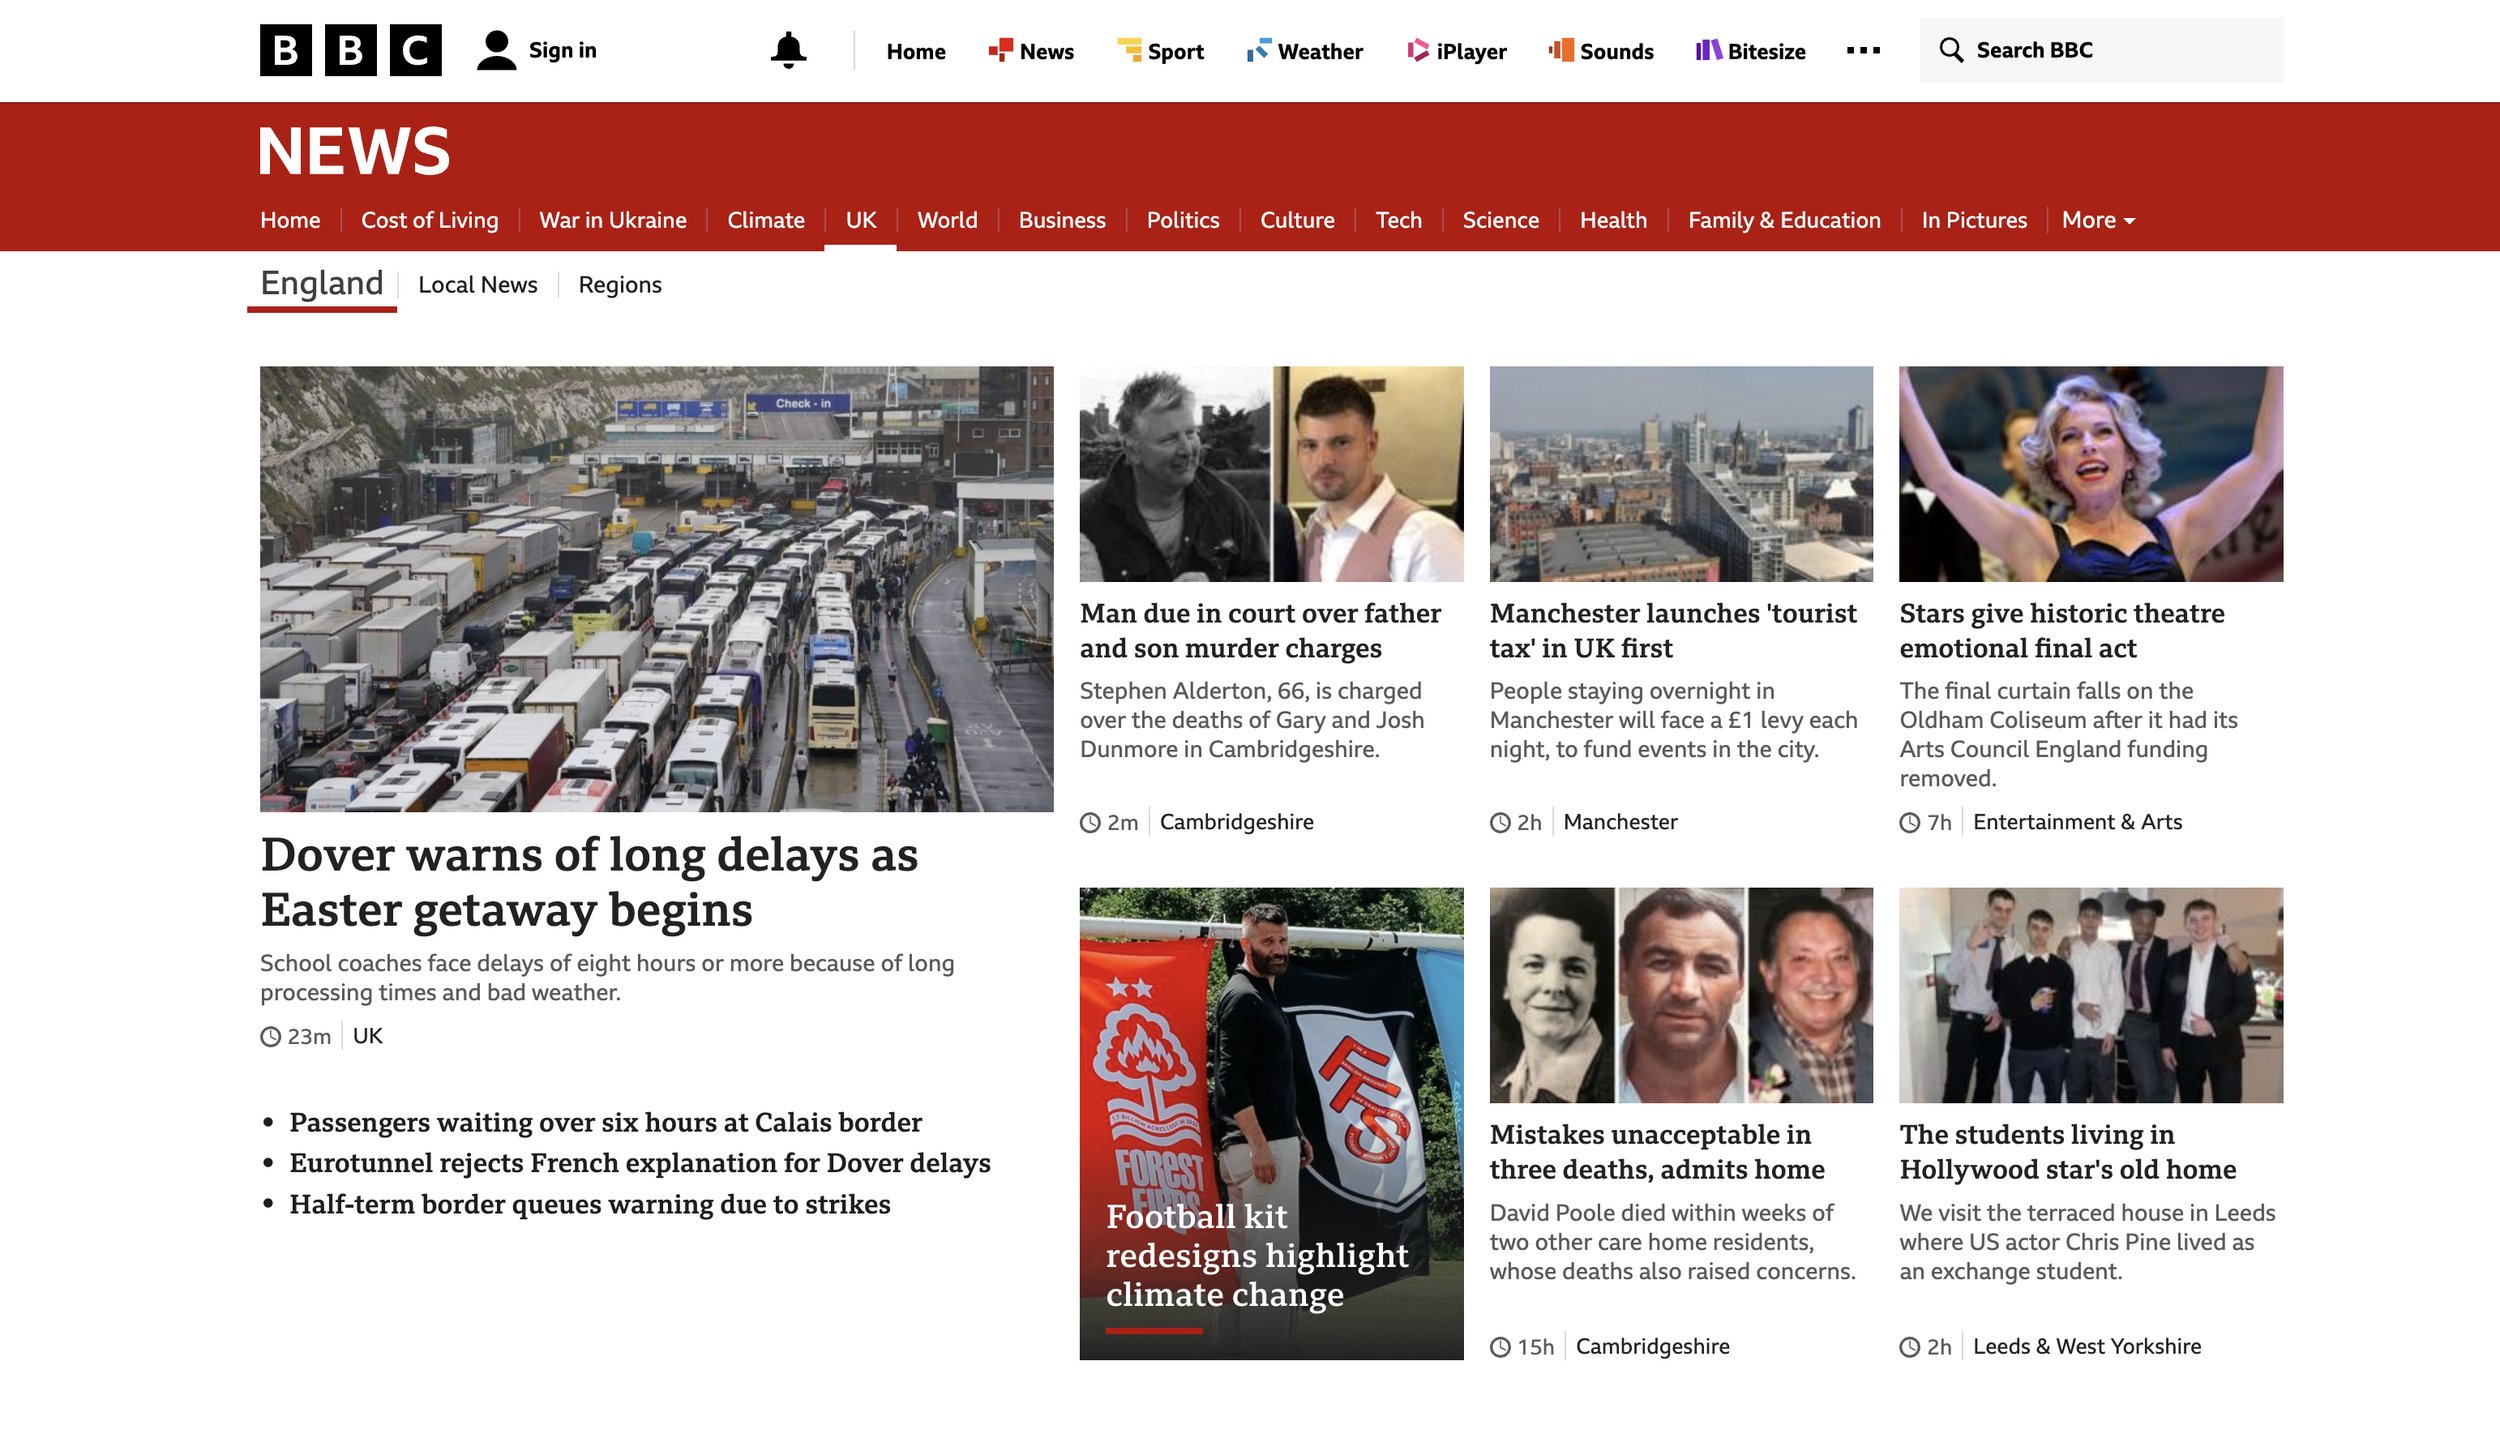Screen dimensions: 2500x1438
Task: Click the orange Sounds icon
Action: pos(1561,50)
